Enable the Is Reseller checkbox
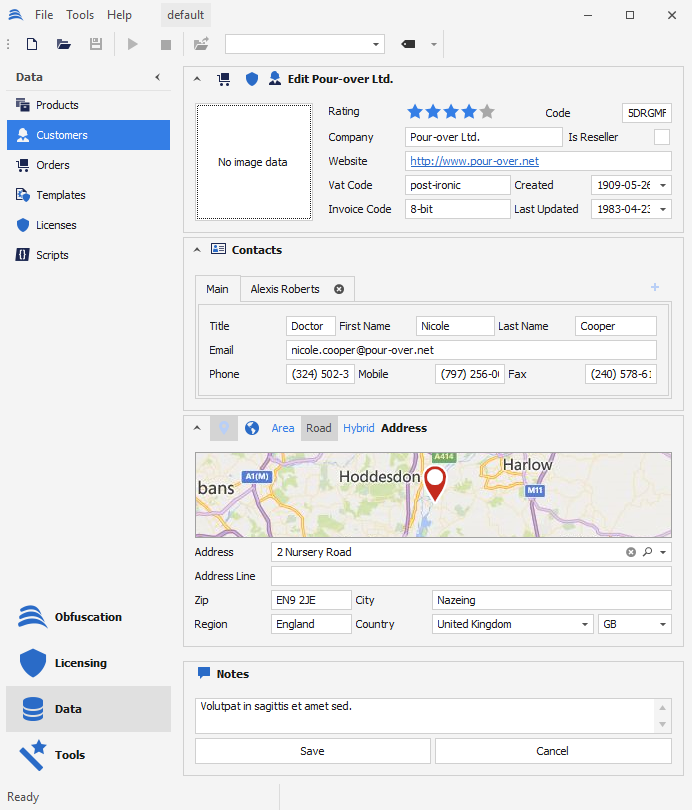 pos(662,137)
